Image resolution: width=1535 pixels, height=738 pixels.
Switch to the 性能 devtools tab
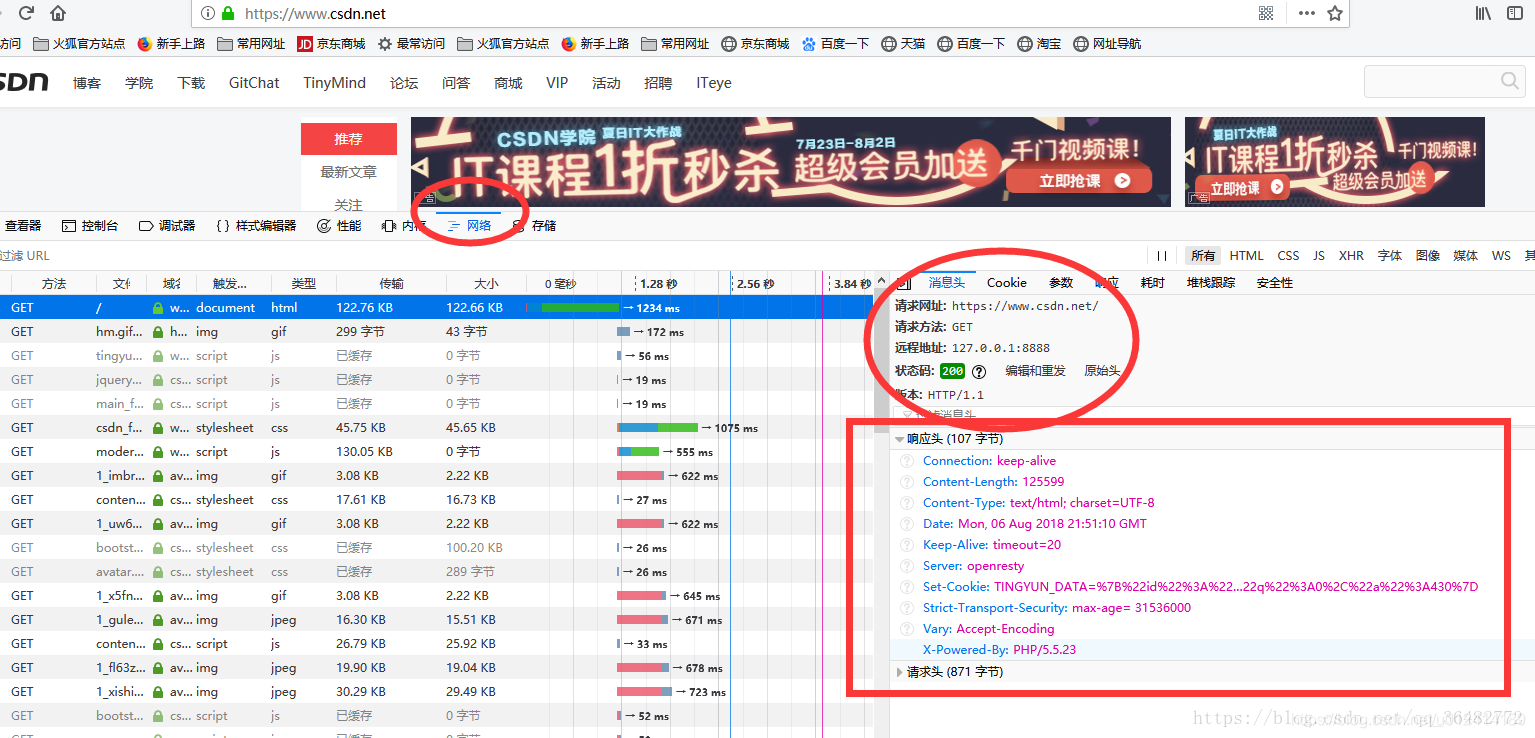(x=339, y=226)
